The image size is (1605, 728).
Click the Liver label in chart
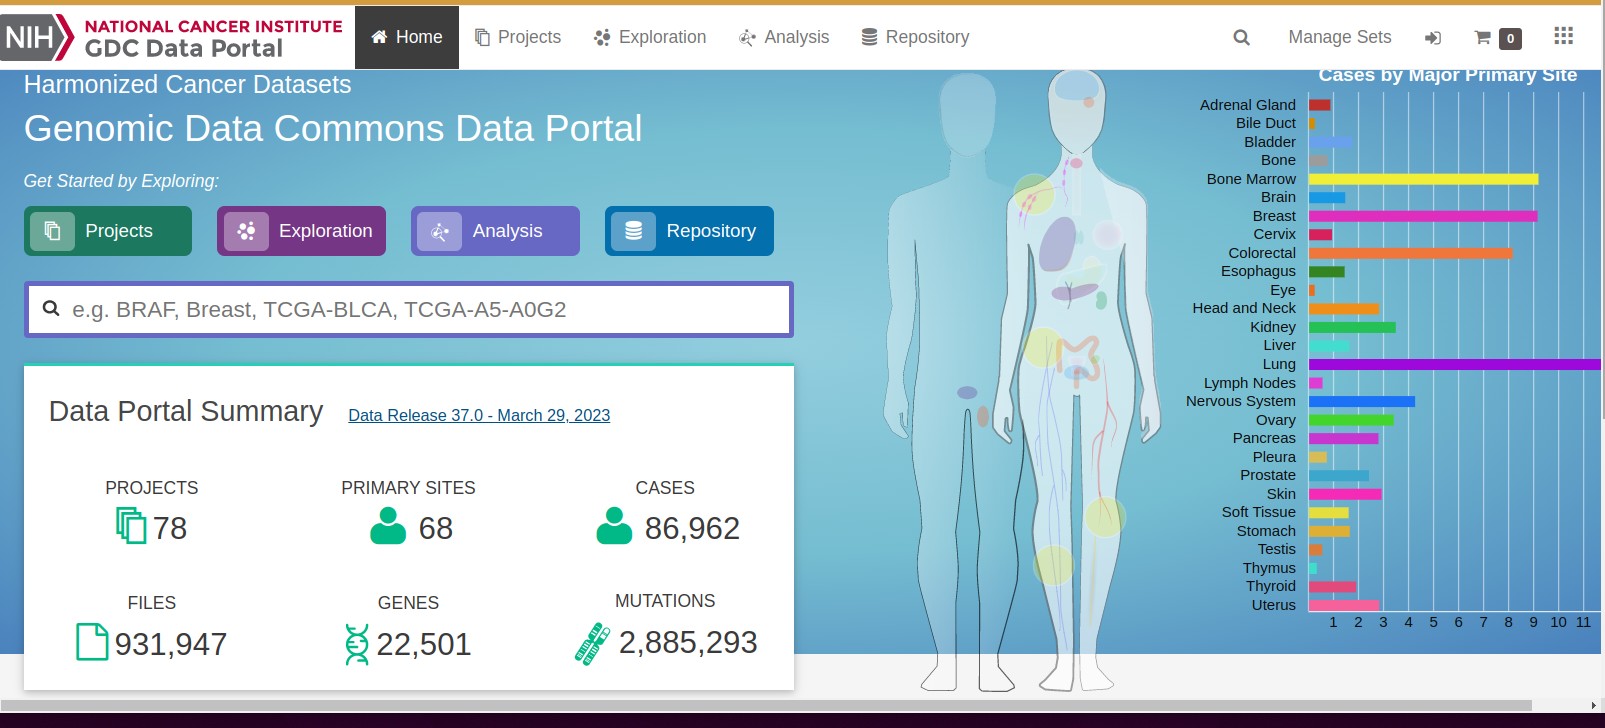click(1279, 345)
